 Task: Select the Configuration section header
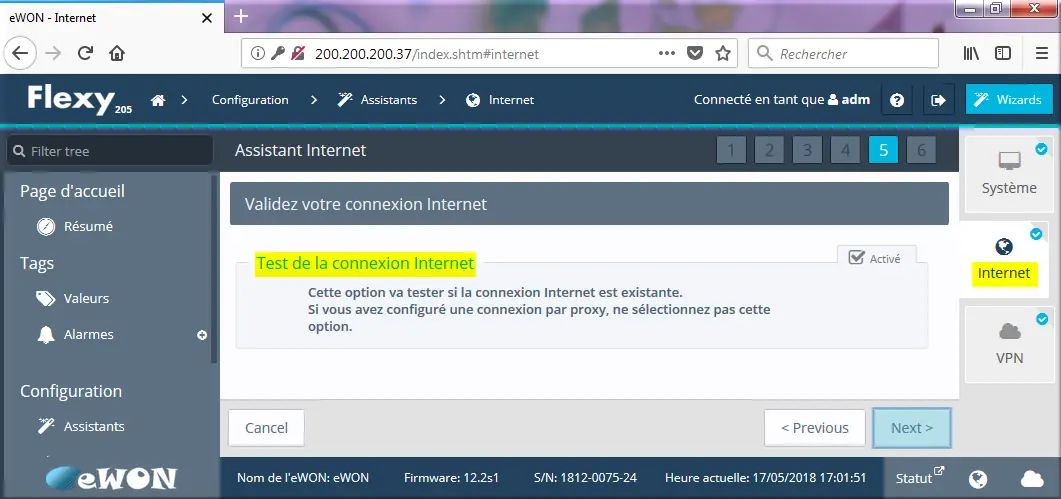71,391
